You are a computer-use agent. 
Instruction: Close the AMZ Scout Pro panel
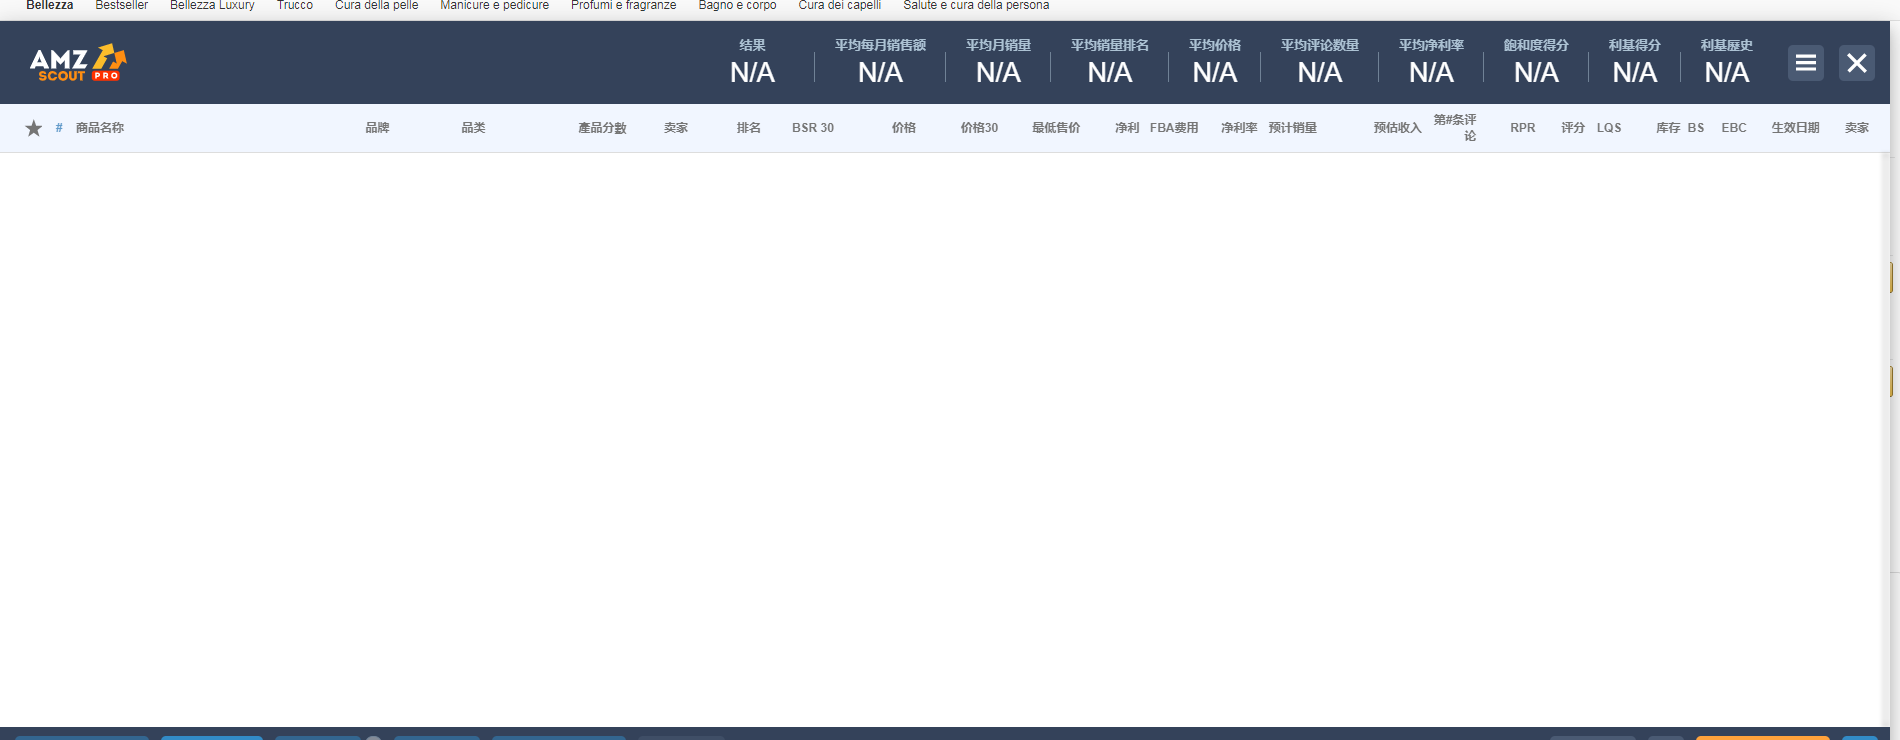(1856, 63)
